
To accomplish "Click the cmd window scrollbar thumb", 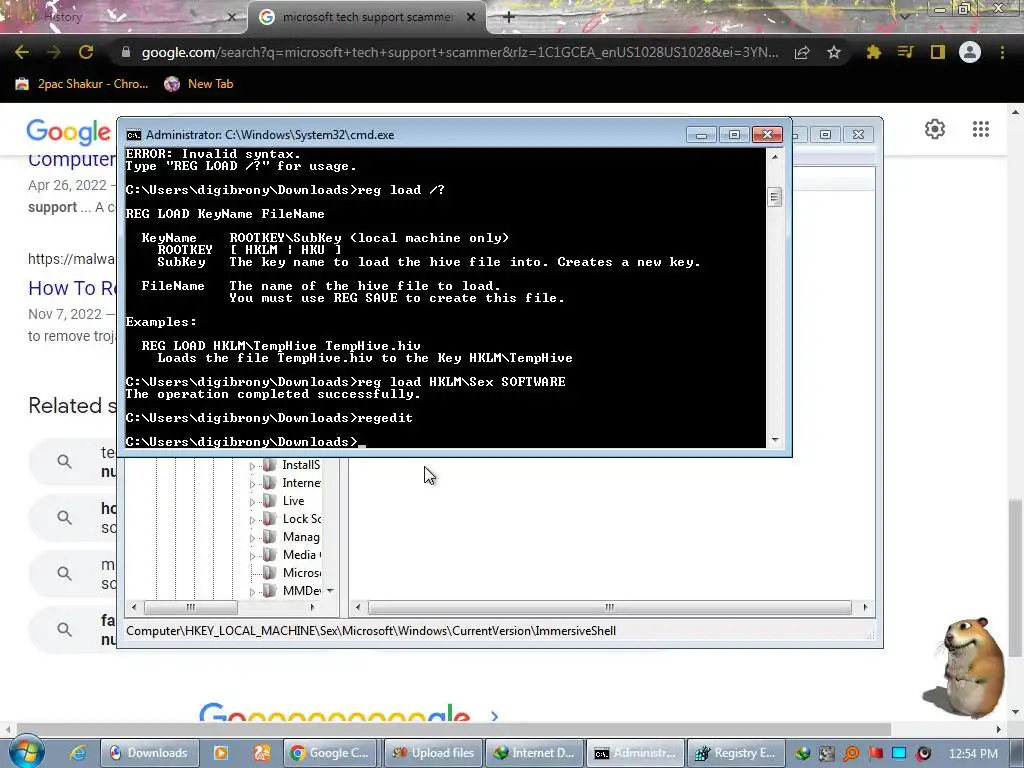I will [775, 197].
